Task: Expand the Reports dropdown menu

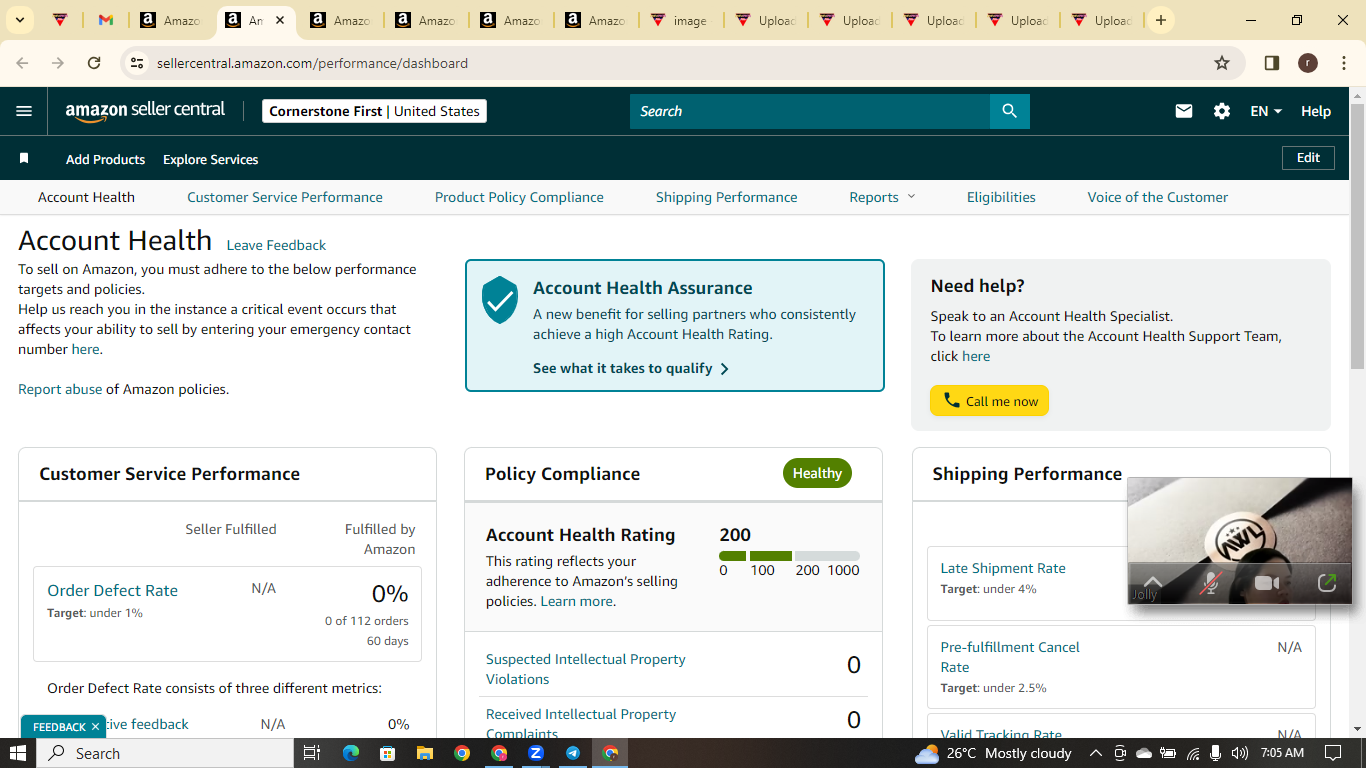Action: pyautogui.click(x=882, y=197)
